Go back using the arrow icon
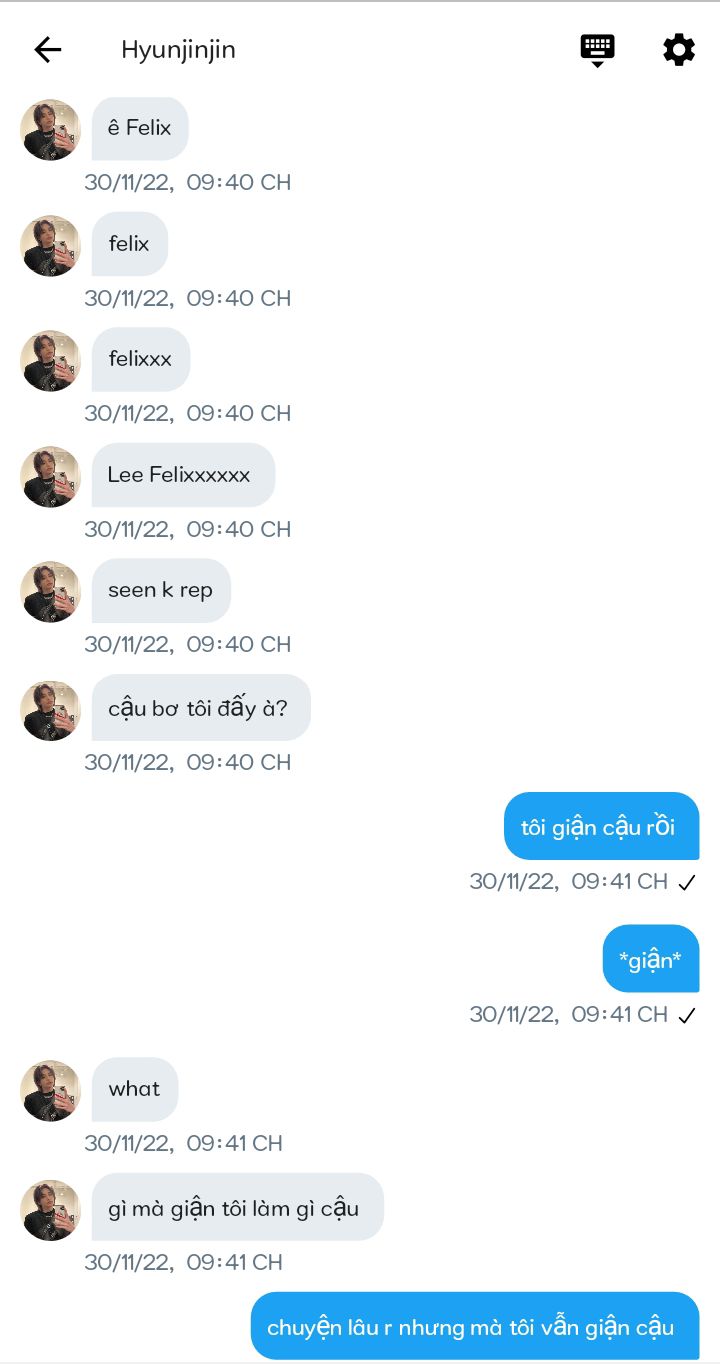 tap(48, 50)
